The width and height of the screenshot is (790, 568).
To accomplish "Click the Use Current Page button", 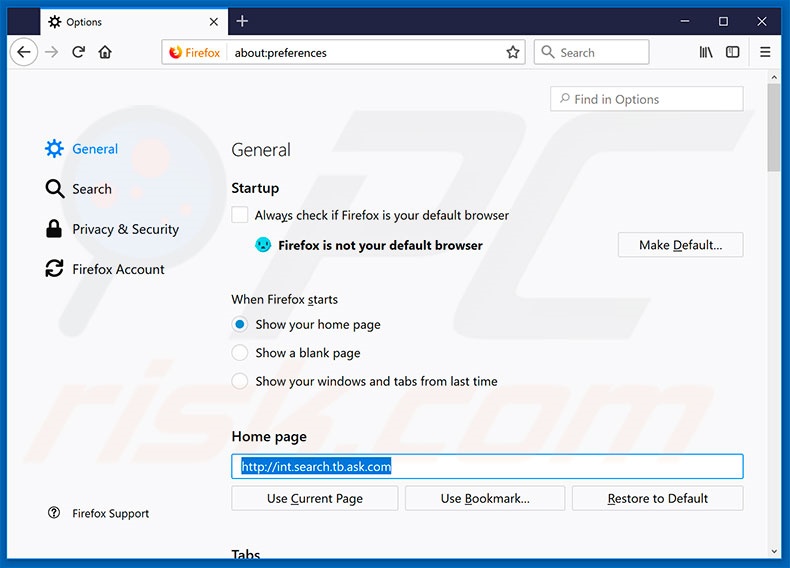I will (315, 498).
